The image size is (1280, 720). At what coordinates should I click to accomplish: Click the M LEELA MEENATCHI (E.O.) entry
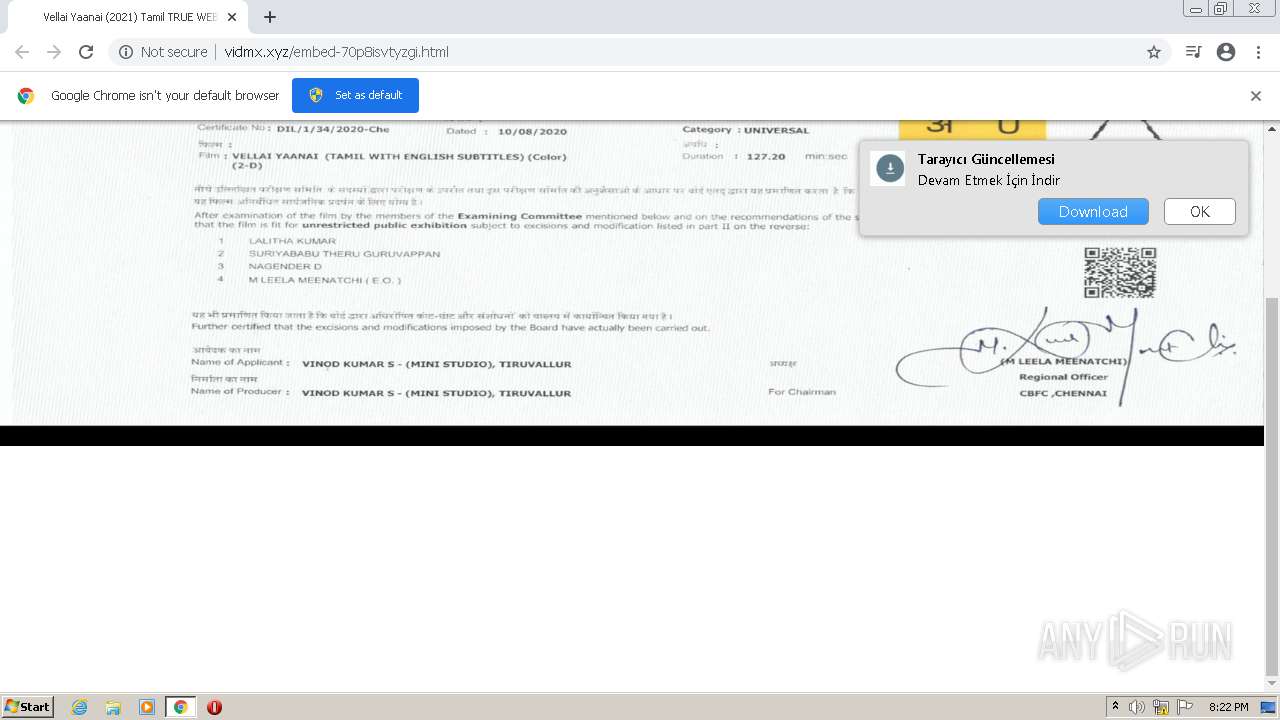click(324, 280)
